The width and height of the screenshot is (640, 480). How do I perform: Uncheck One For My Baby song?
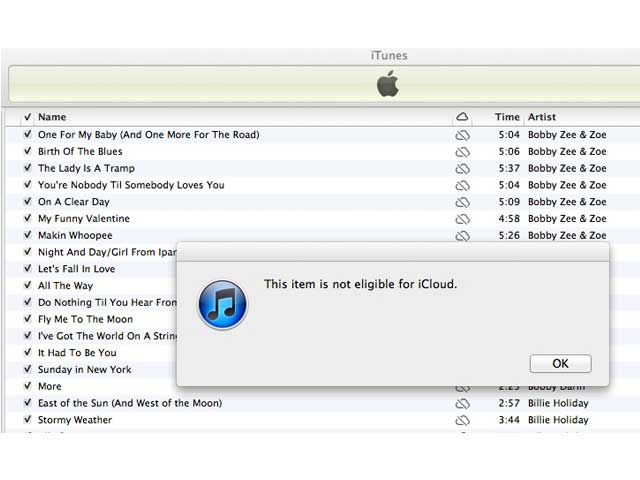pos(27,134)
